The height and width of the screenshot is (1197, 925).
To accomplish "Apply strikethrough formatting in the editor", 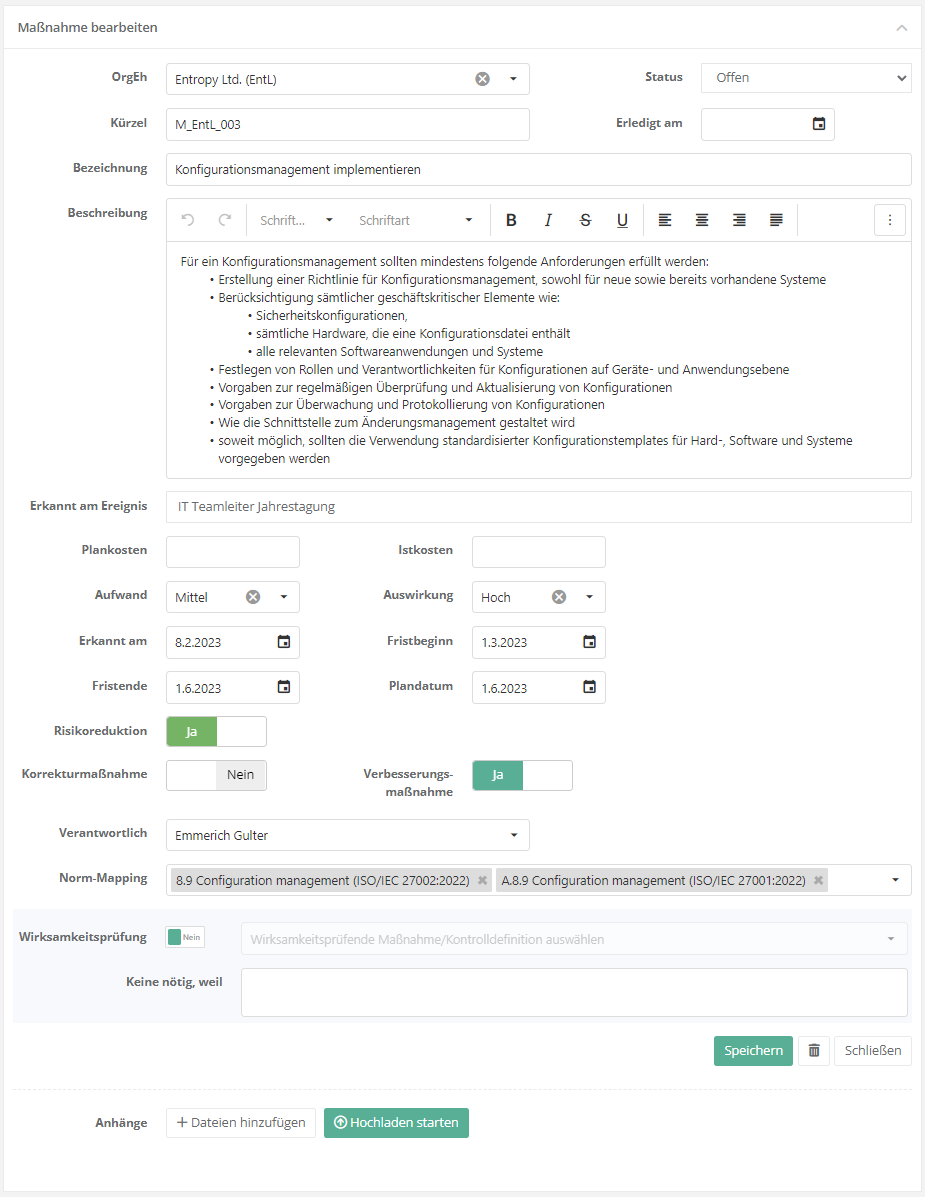I will click(x=585, y=221).
